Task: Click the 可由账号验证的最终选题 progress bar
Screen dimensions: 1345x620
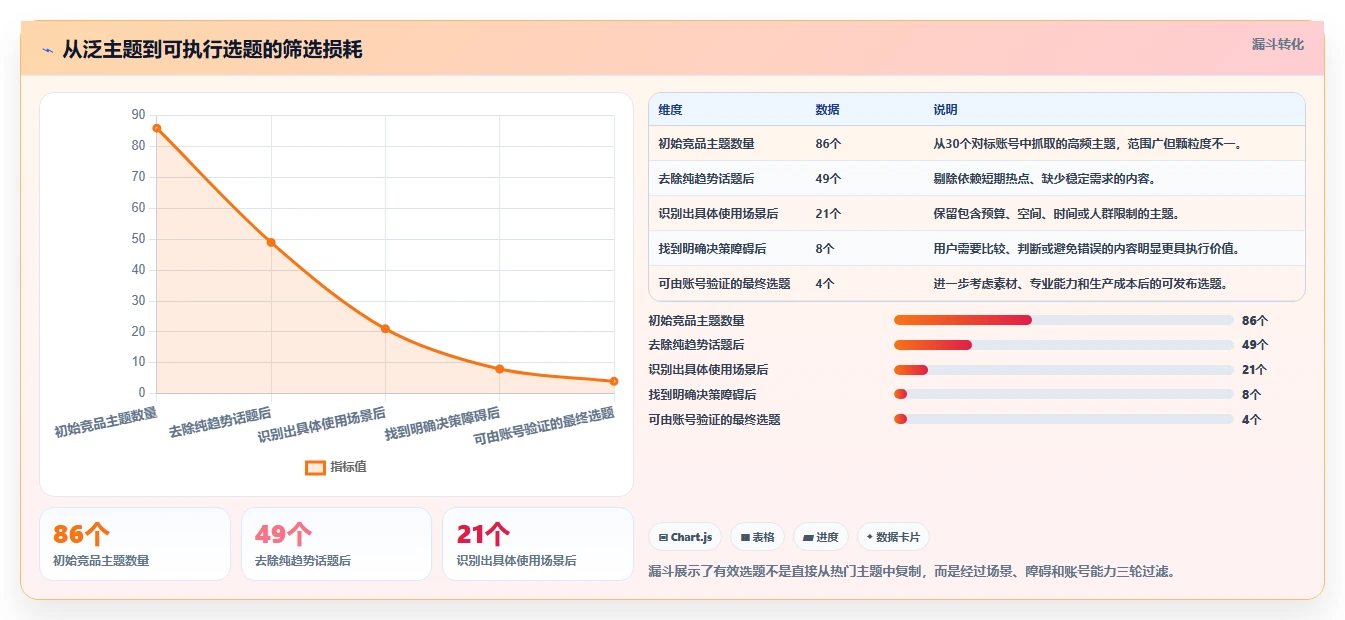Action: 1064,419
